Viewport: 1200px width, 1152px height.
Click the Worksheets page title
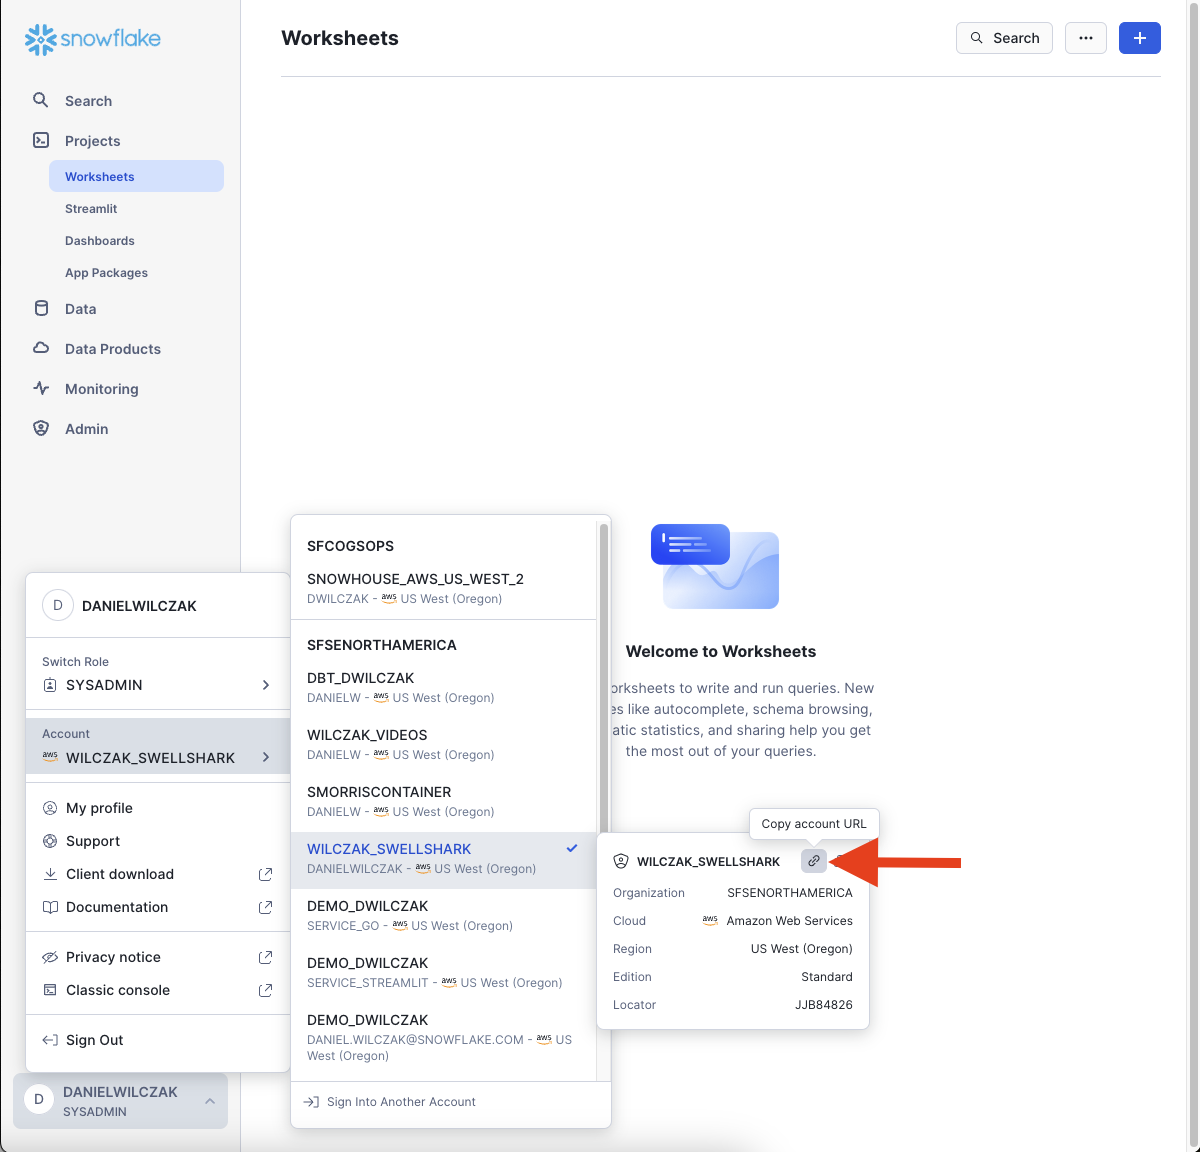coord(340,38)
